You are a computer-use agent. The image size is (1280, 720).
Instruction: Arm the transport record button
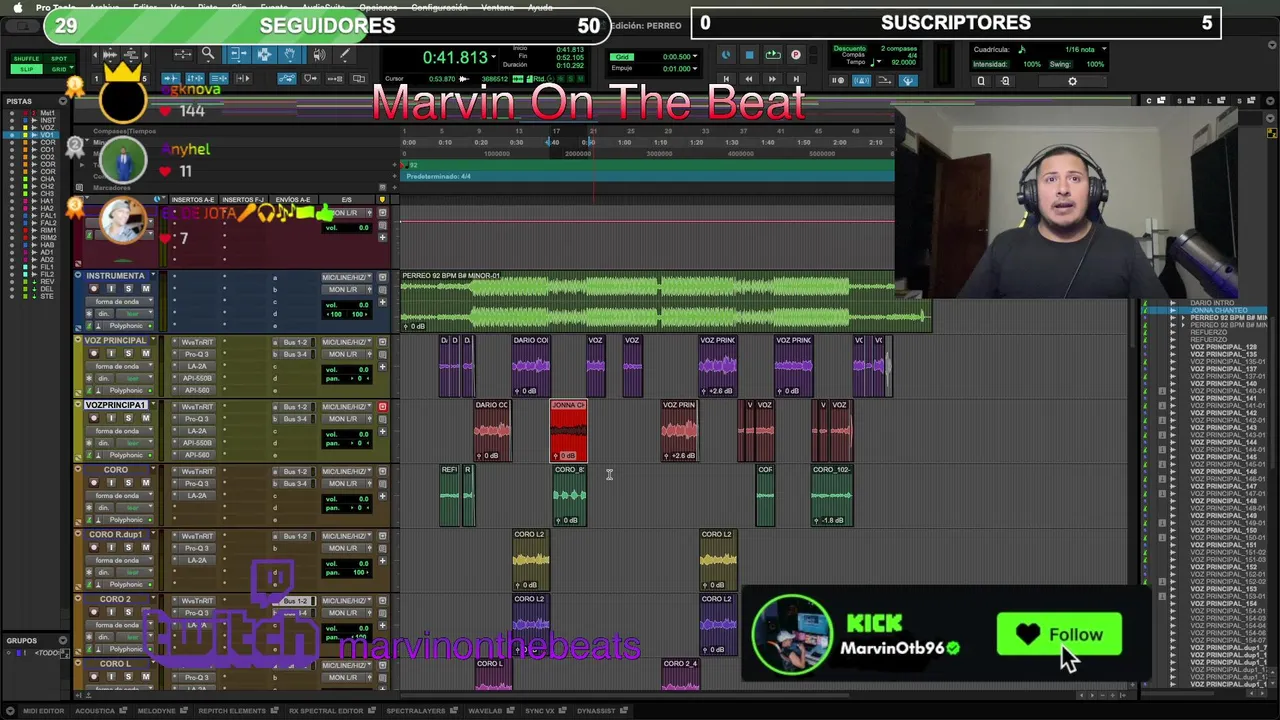coord(796,55)
